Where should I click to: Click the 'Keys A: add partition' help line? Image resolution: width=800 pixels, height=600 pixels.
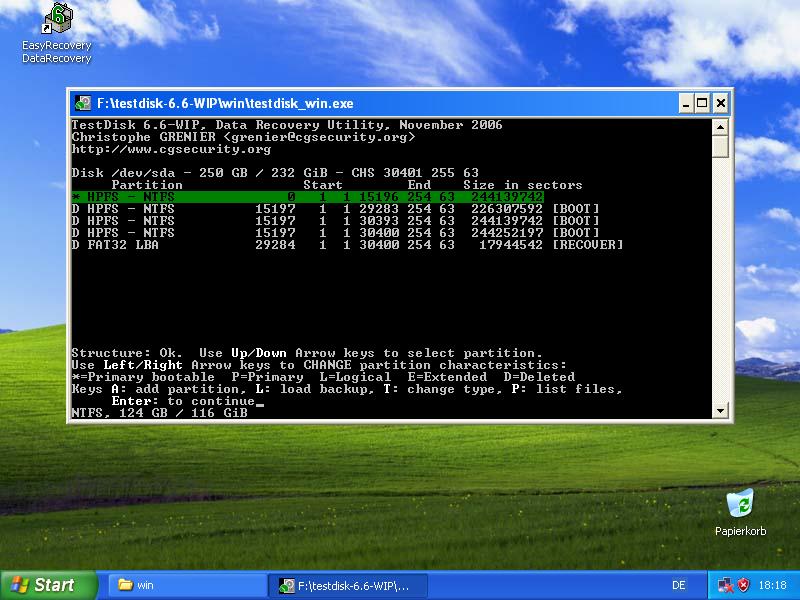347,389
